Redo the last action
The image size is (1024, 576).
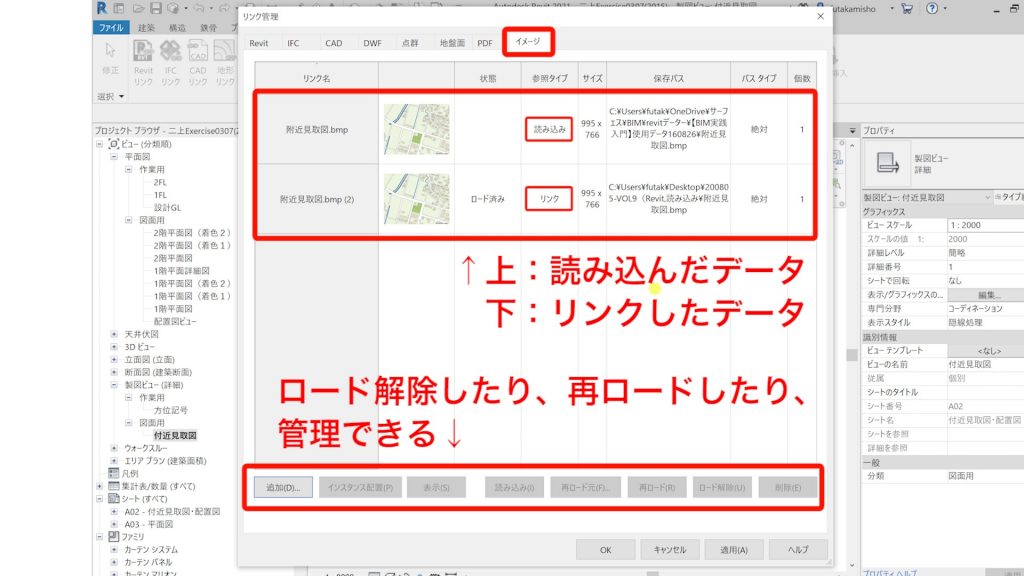point(226,9)
